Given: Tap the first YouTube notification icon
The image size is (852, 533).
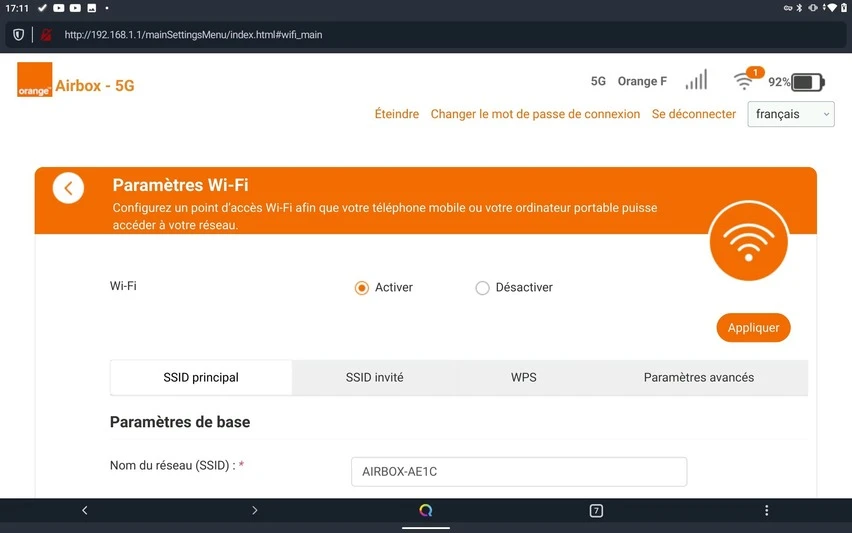Looking at the screenshot, I should pyautogui.click(x=59, y=8).
